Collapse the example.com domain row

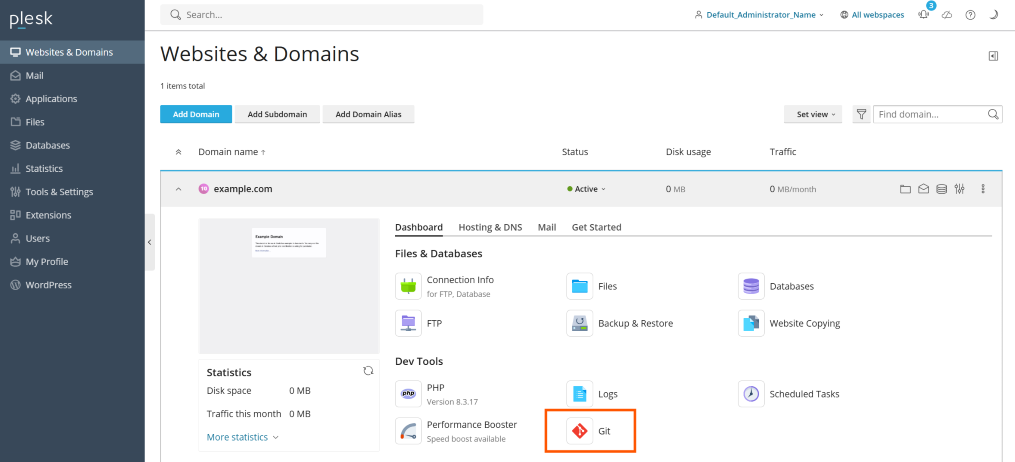178,189
